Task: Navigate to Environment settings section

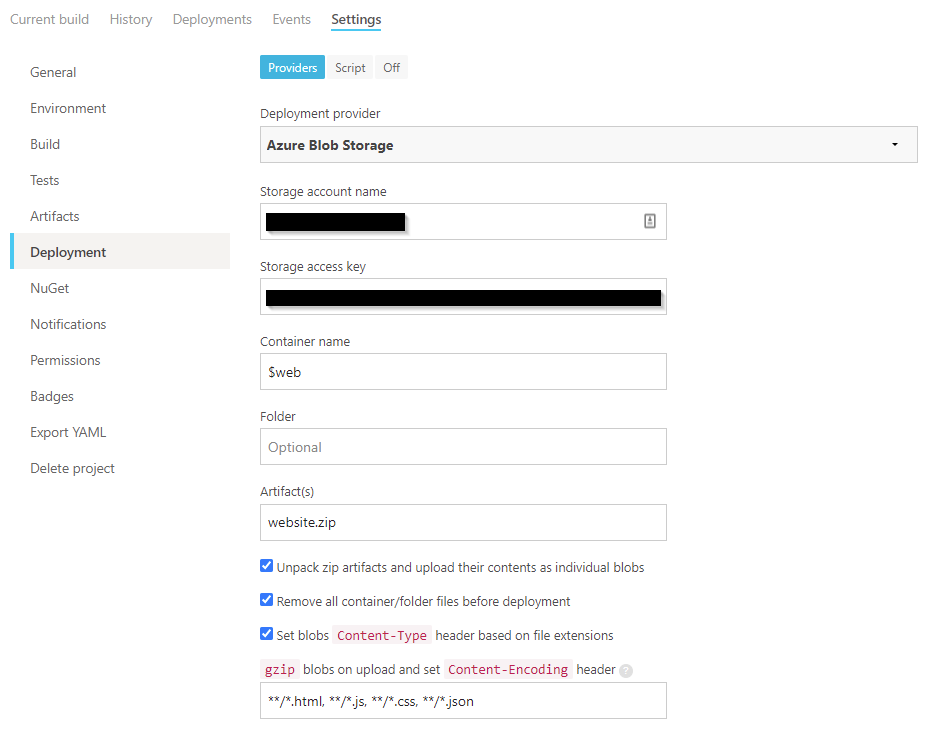Action: [x=68, y=108]
